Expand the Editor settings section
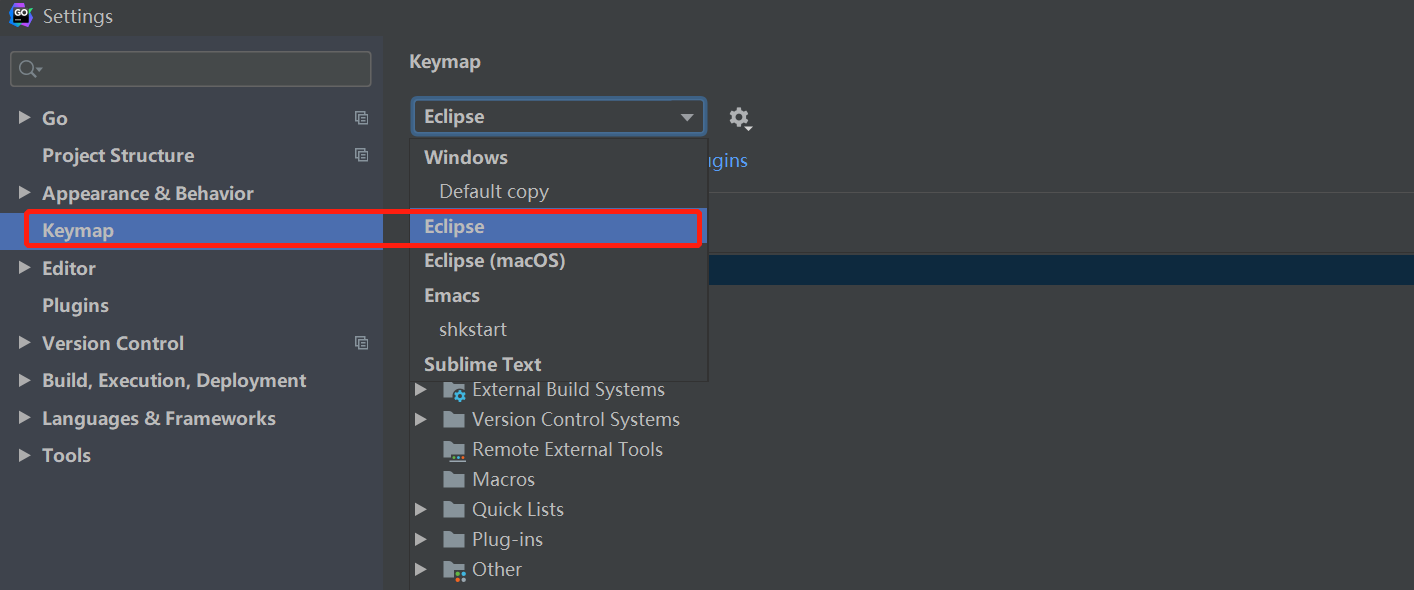 (x=24, y=268)
